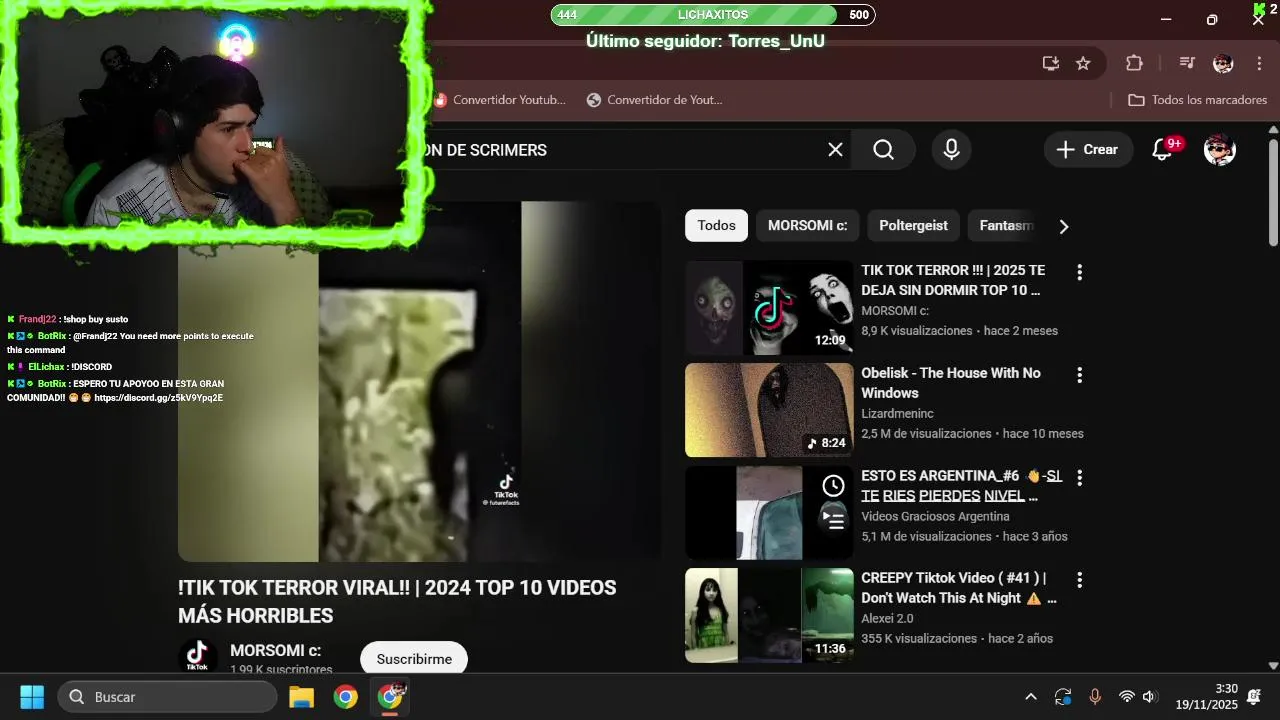Image resolution: width=1280 pixels, height=720 pixels.
Task: Open Windows Start menu
Action: point(32,697)
